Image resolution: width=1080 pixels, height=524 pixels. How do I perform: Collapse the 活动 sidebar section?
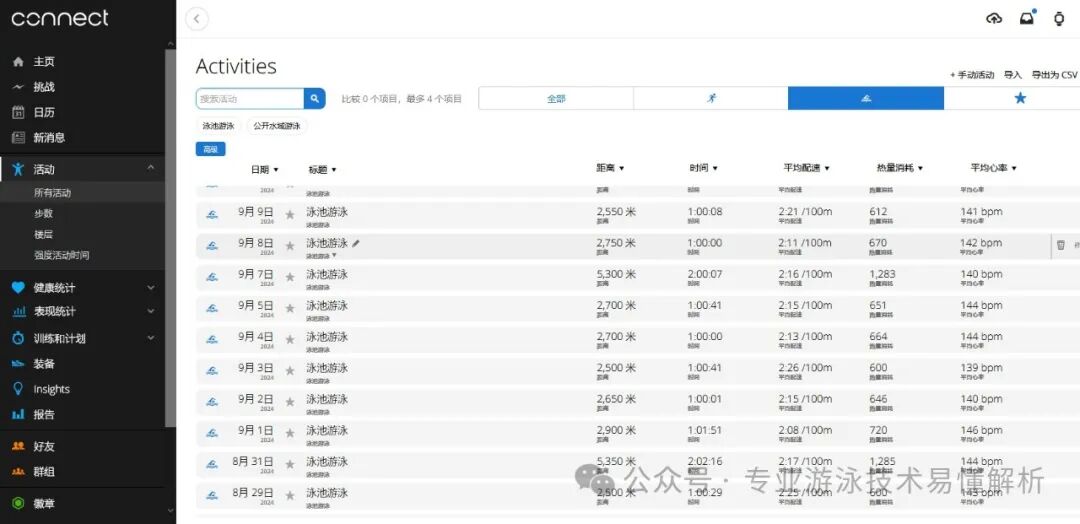pyautogui.click(x=151, y=169)
